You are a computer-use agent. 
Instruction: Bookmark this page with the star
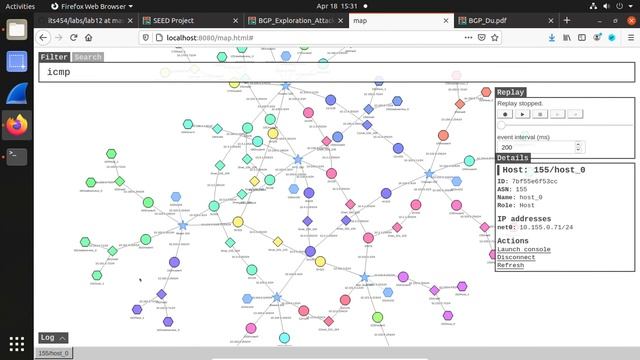click(x=495, y=38)
